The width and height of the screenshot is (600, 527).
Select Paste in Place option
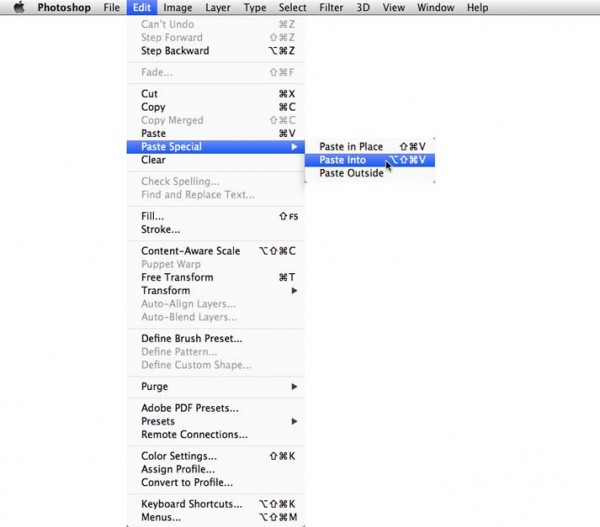351,147
